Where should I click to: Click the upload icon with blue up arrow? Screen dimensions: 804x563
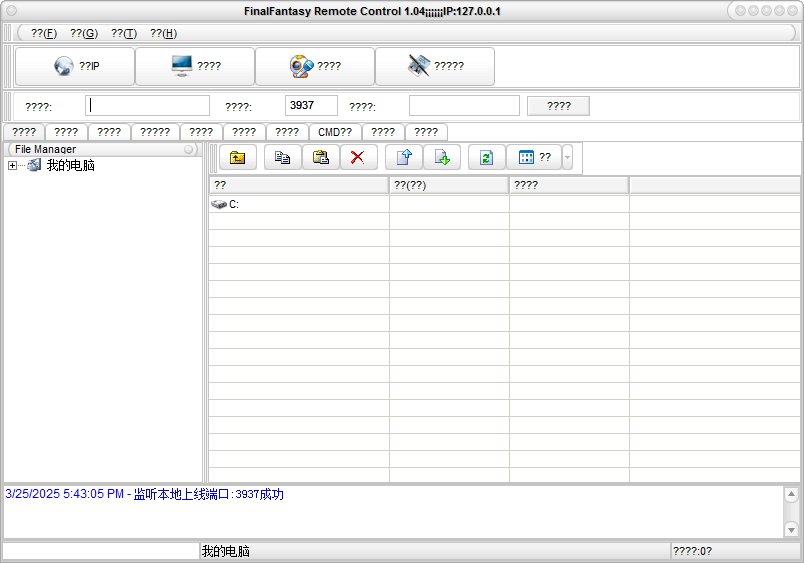pos(403,157)
